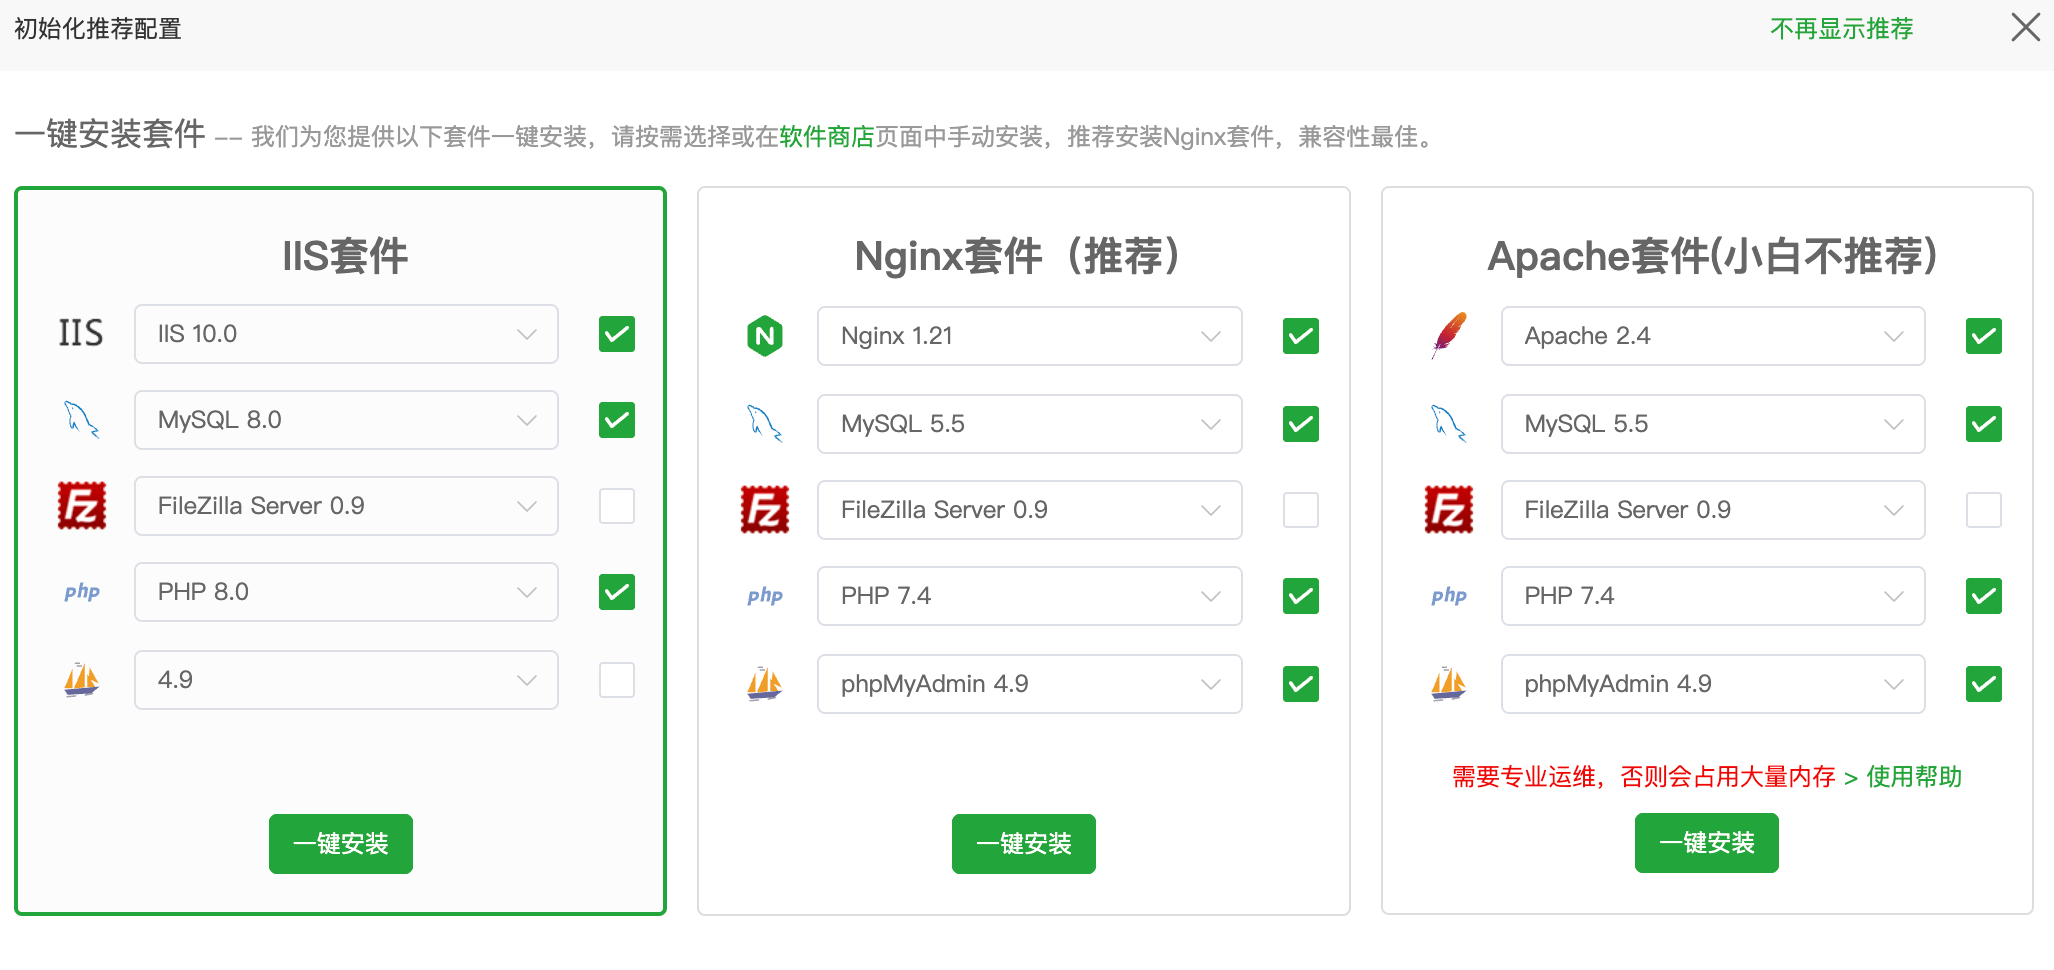Click the phpMyAdmin sailboat icon in IIS suite
This screenshot has height=970, width=2054.
pos(81,680)
